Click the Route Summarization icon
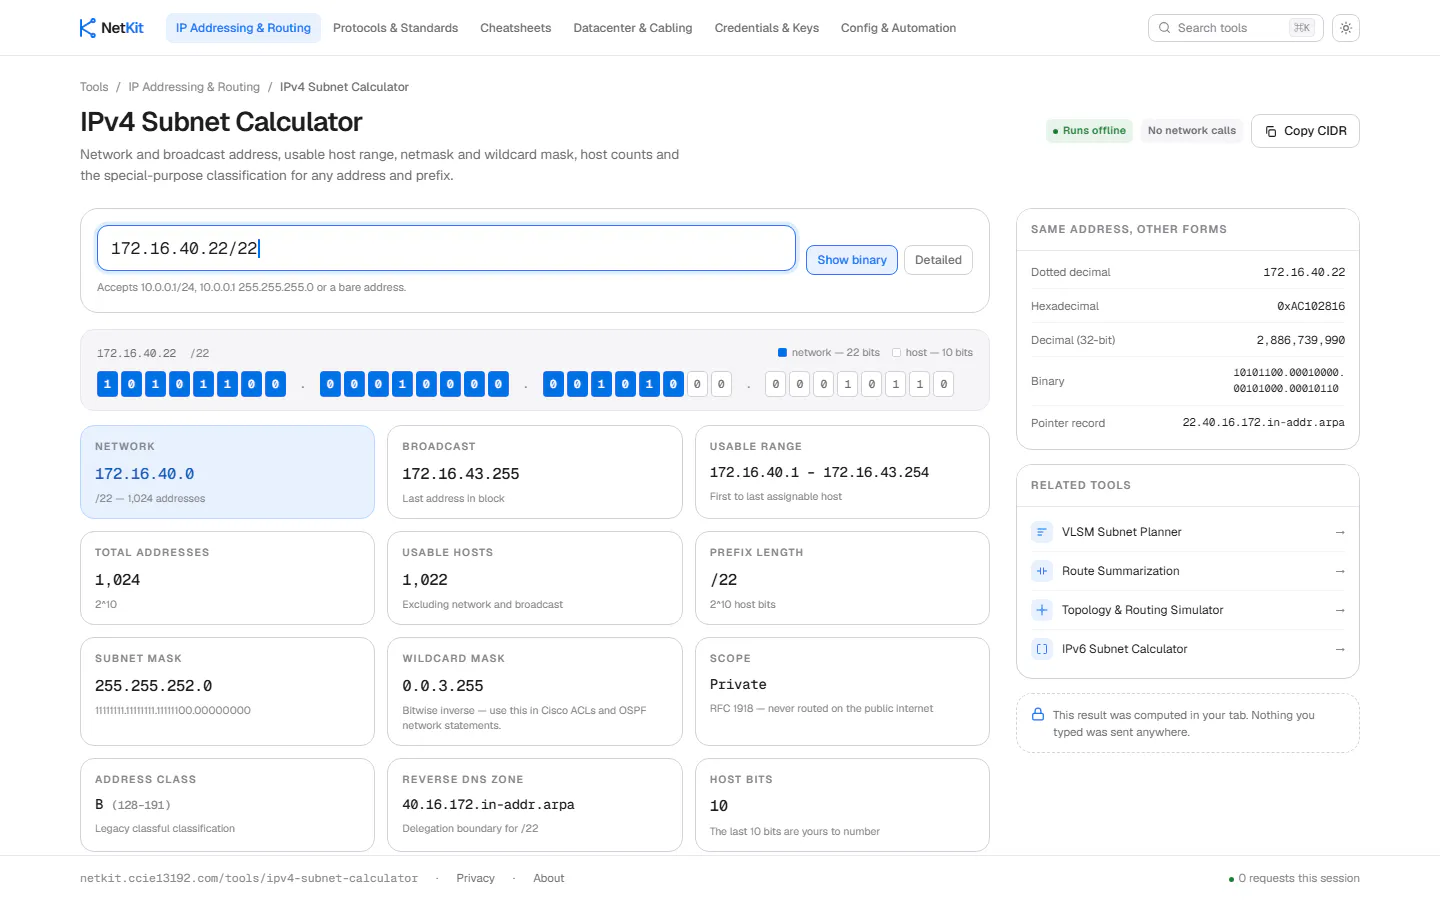This screenshot has width=1440, height=900. [1042, 571]
